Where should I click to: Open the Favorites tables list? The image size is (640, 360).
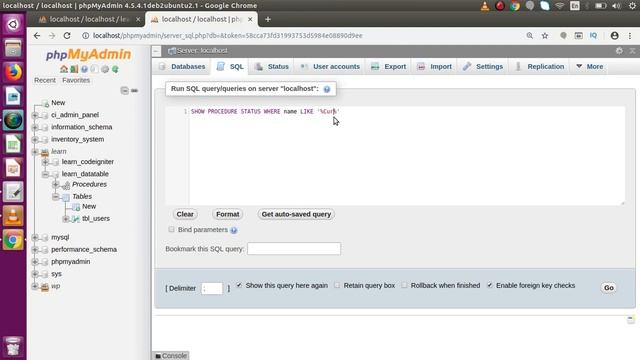(76, 80)
